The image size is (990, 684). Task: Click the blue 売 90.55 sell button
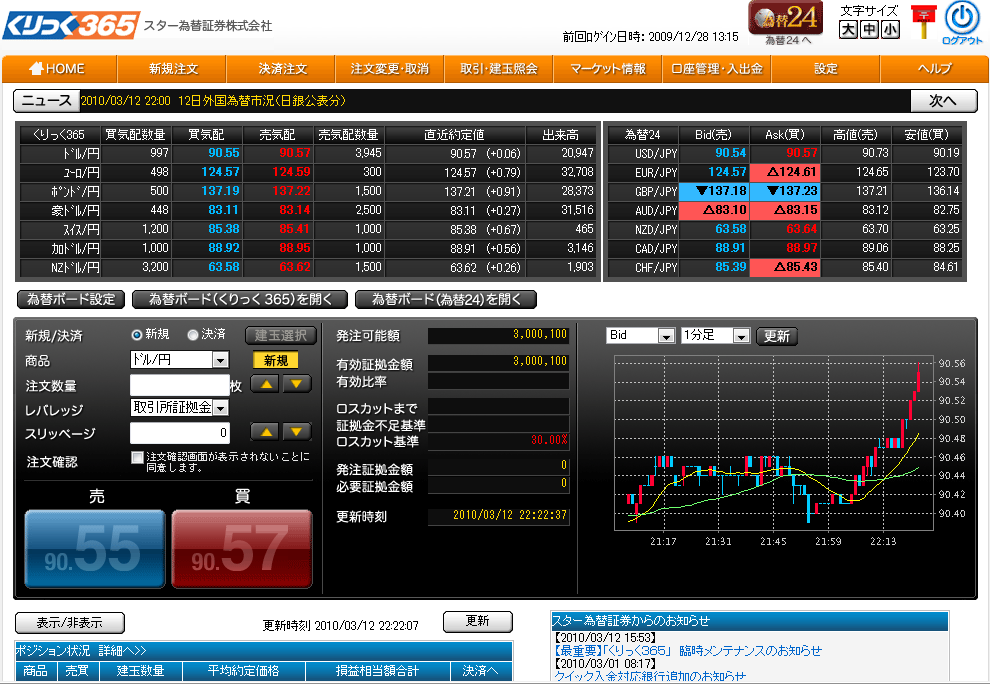pos(95,549)
